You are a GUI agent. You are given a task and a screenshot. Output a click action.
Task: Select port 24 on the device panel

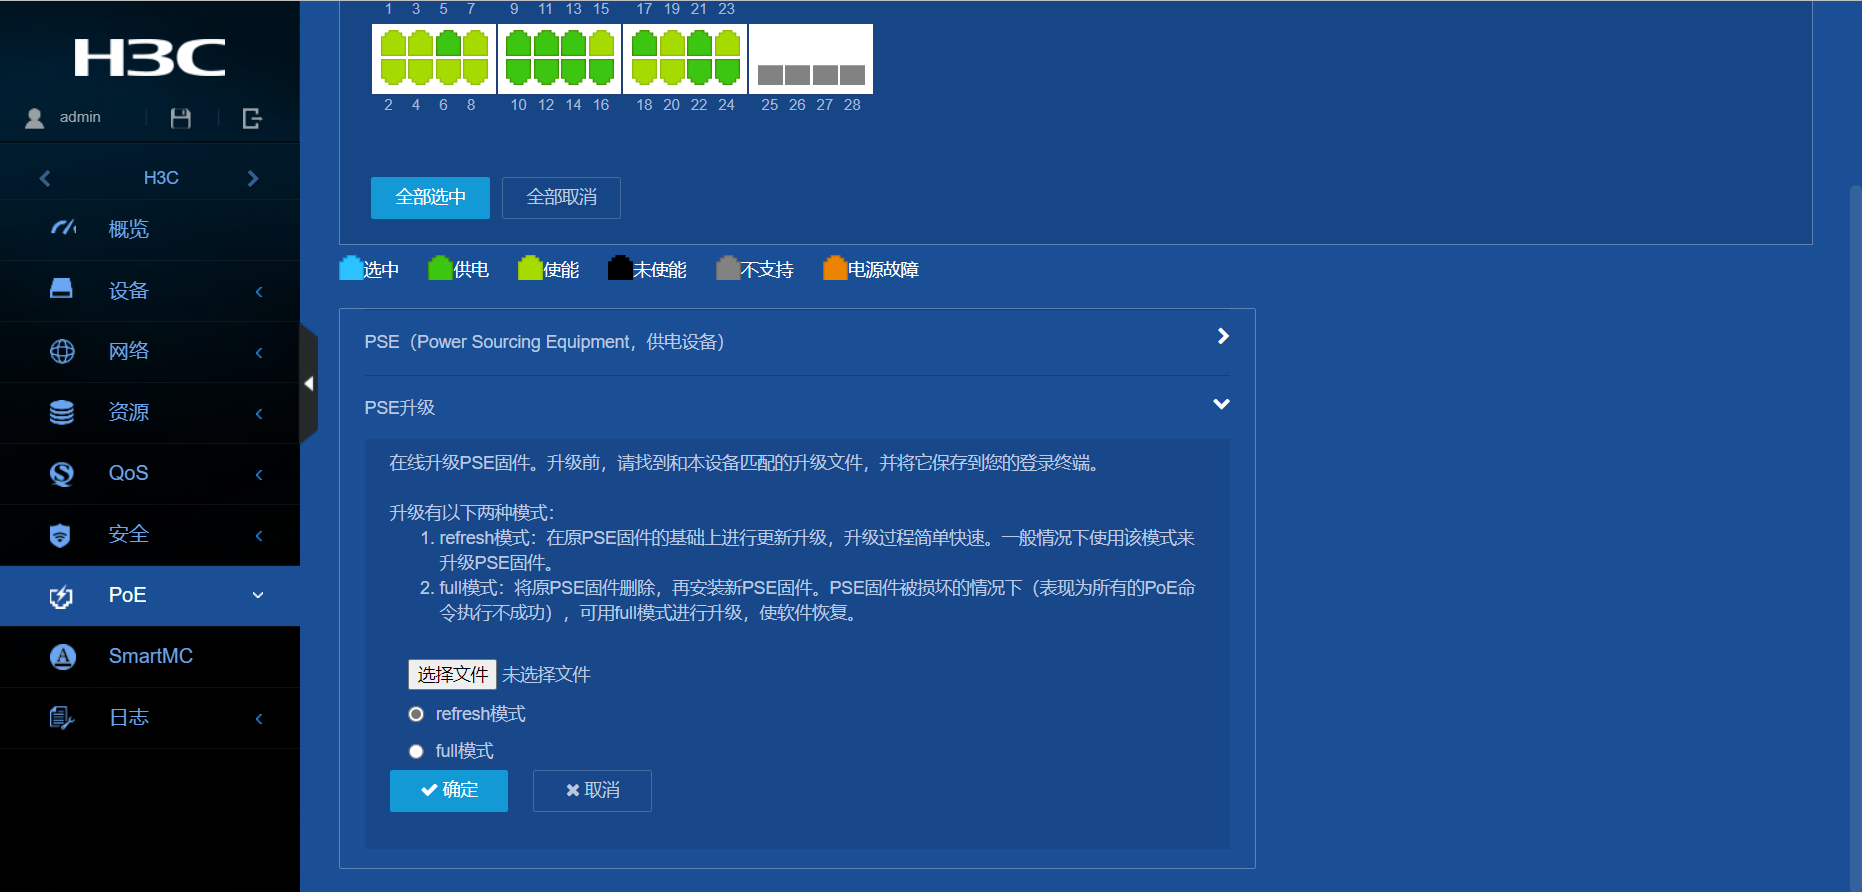(727, 71)
